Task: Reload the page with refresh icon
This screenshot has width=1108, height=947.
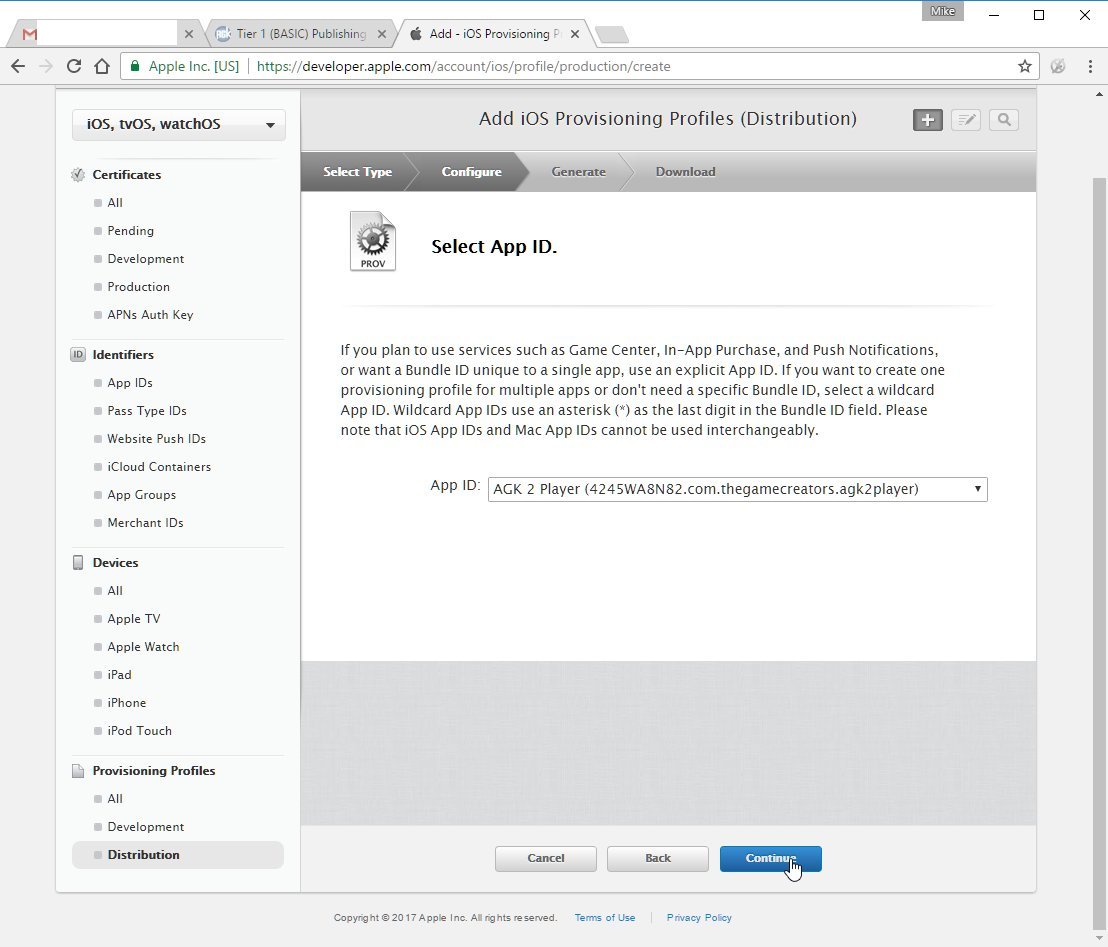Action: point(73,66)
